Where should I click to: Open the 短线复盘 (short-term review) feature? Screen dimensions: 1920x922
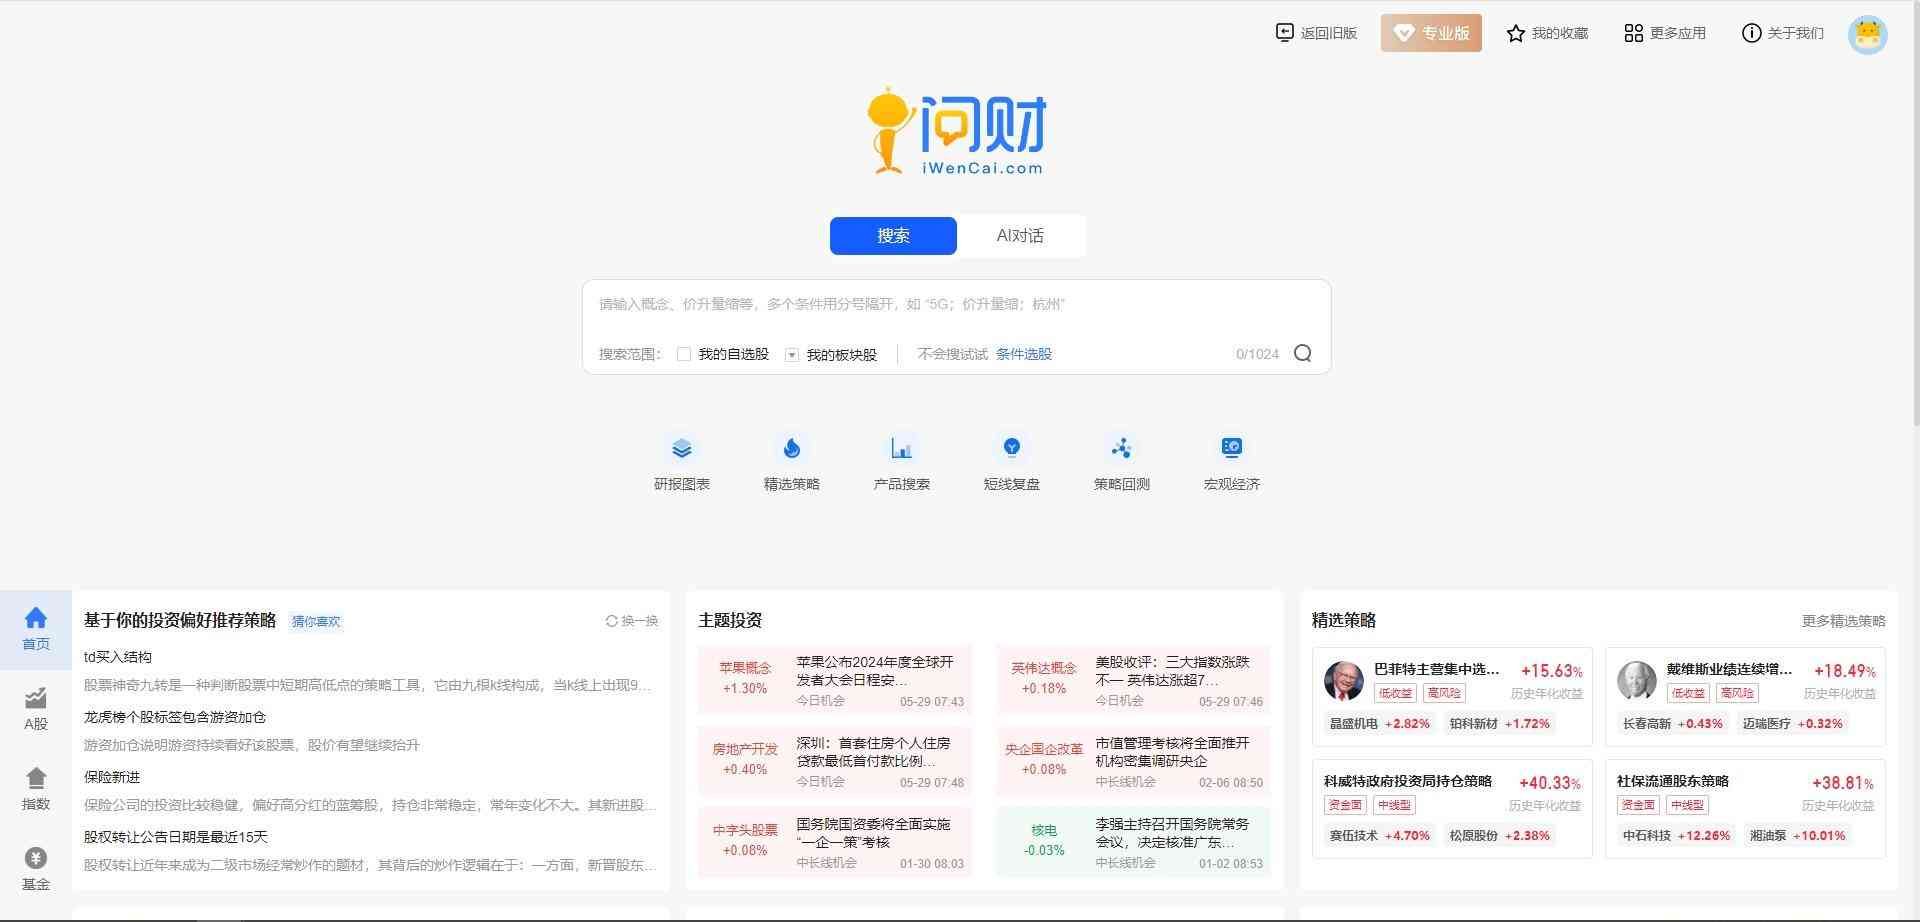(1011, 460)
